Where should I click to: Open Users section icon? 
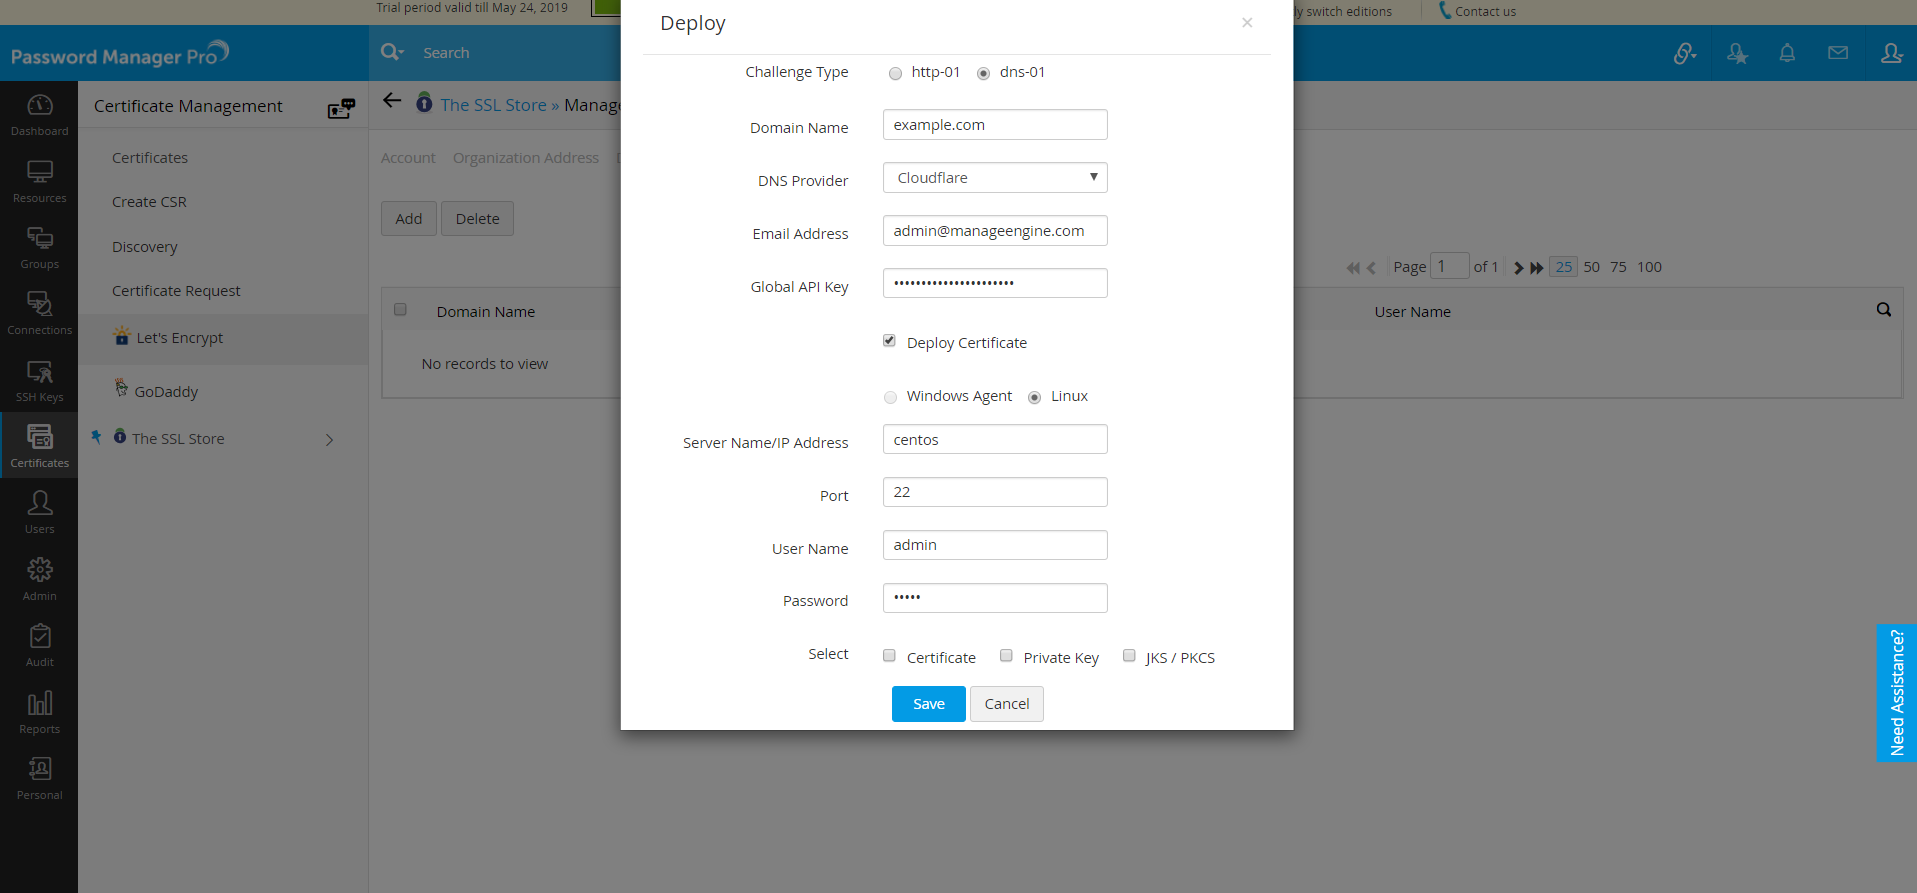[39, 513]
